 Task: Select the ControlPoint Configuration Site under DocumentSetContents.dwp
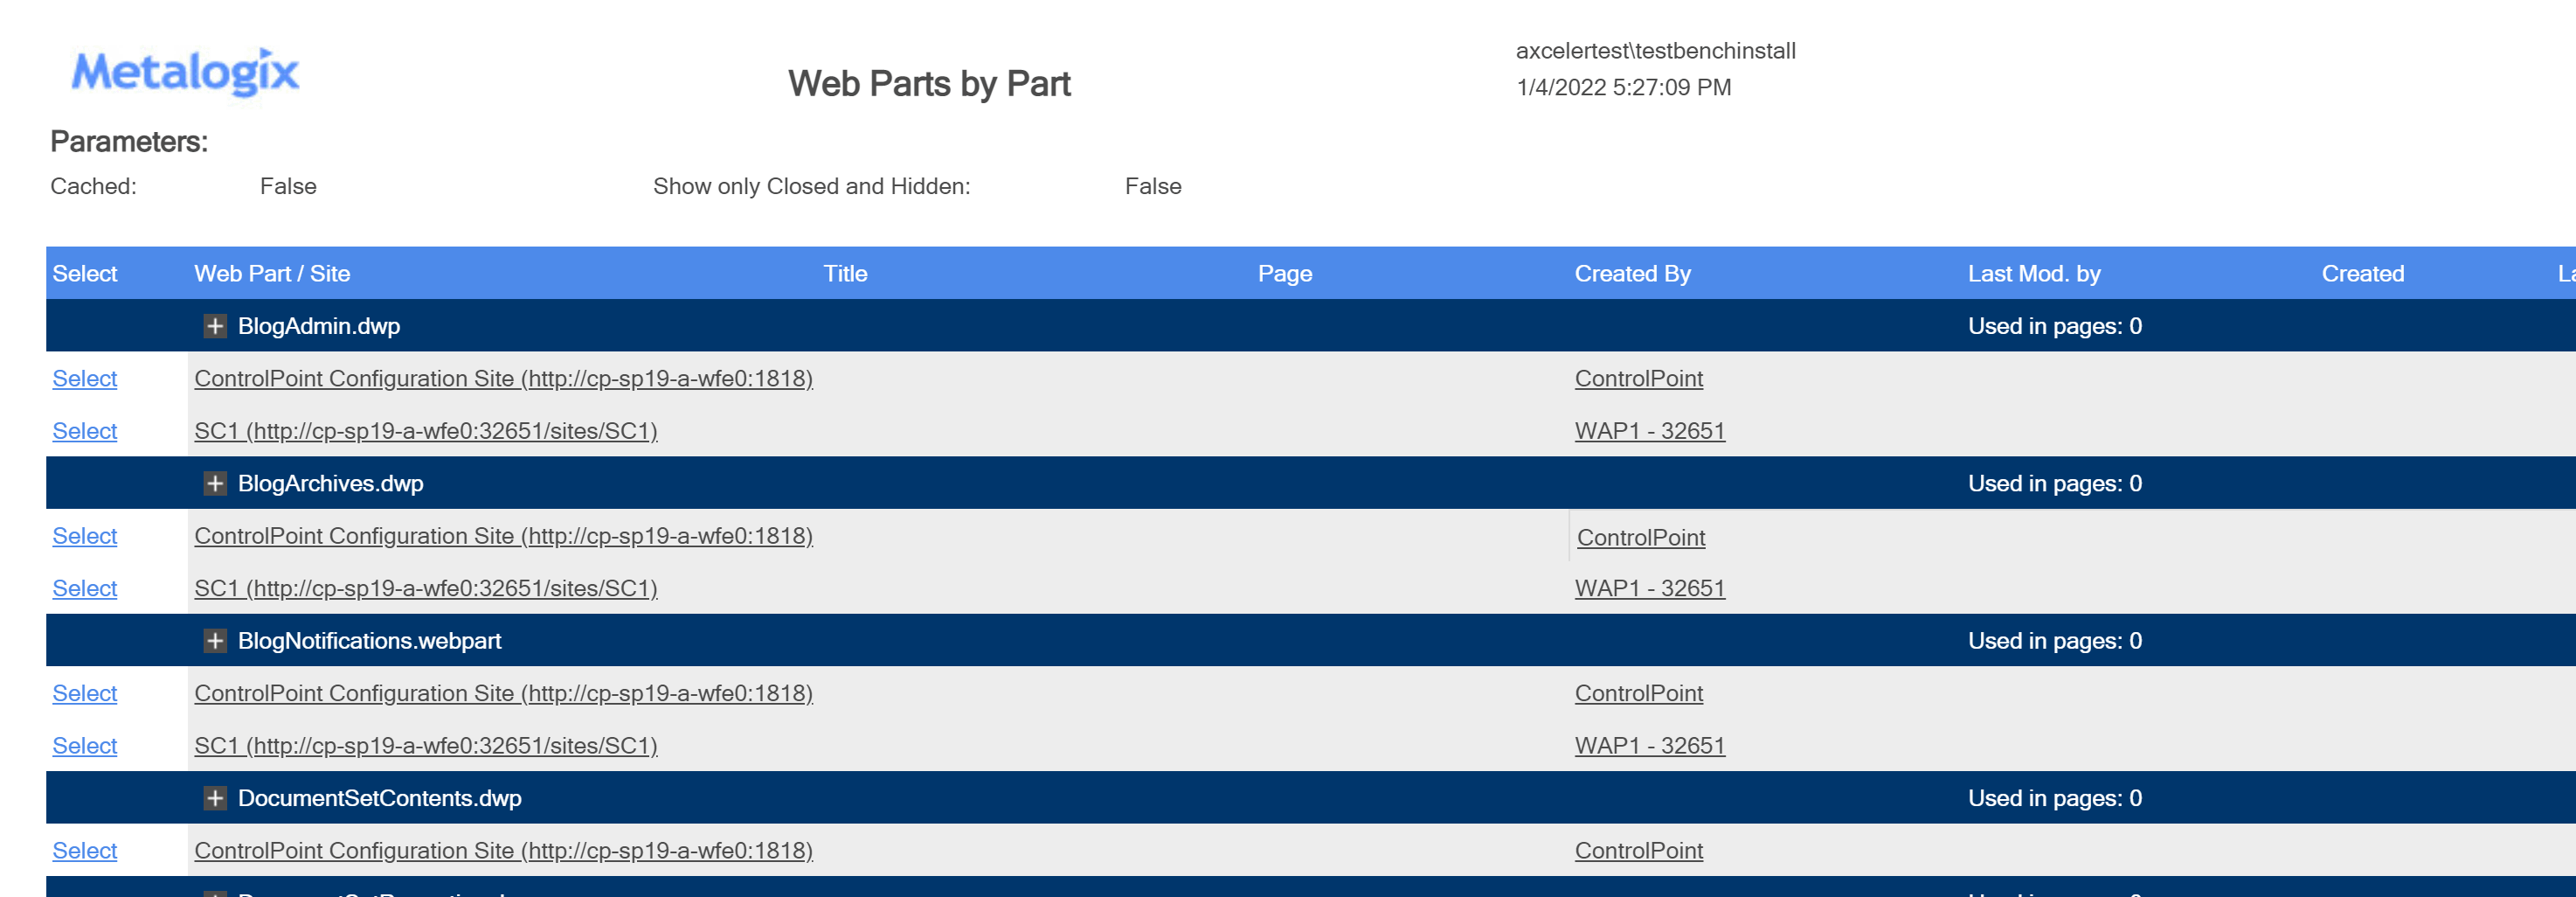(84, 851)
